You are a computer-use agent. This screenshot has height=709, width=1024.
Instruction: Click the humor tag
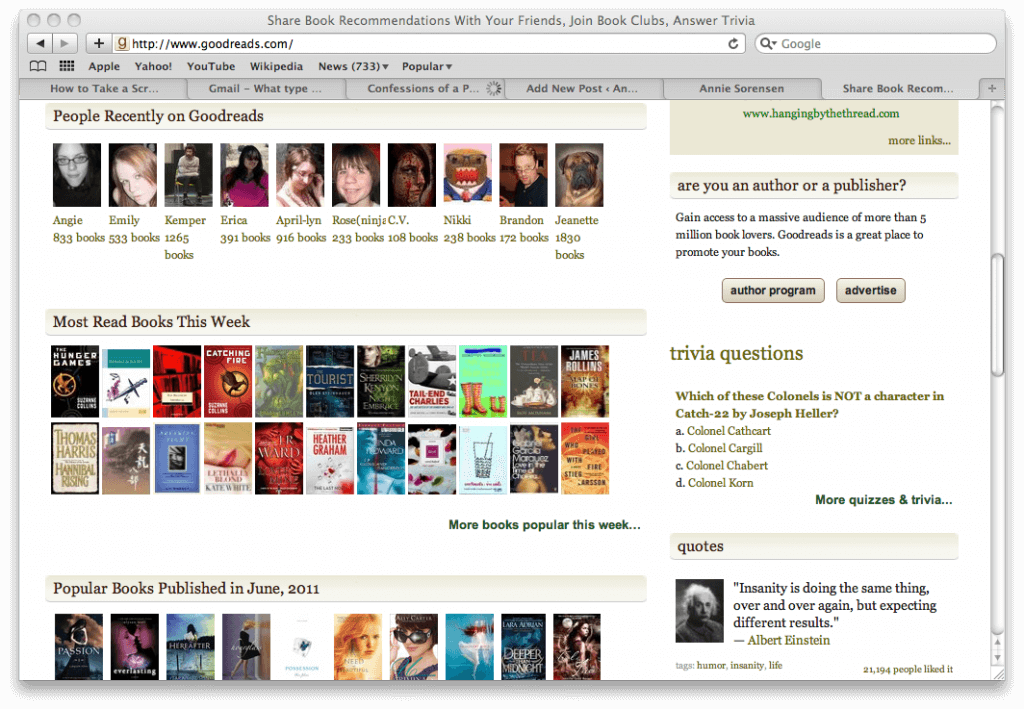click(x=711, y=665)
